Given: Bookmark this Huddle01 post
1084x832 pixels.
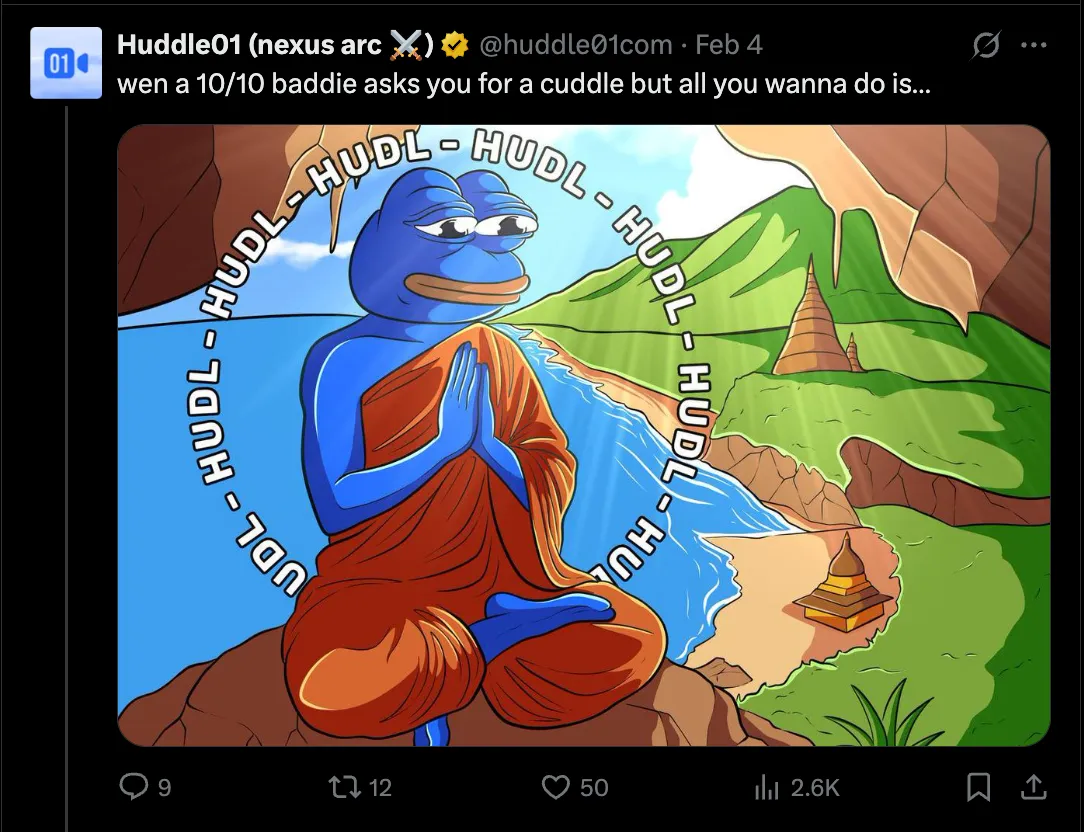Looking at the screenshot, I should 978,787.
